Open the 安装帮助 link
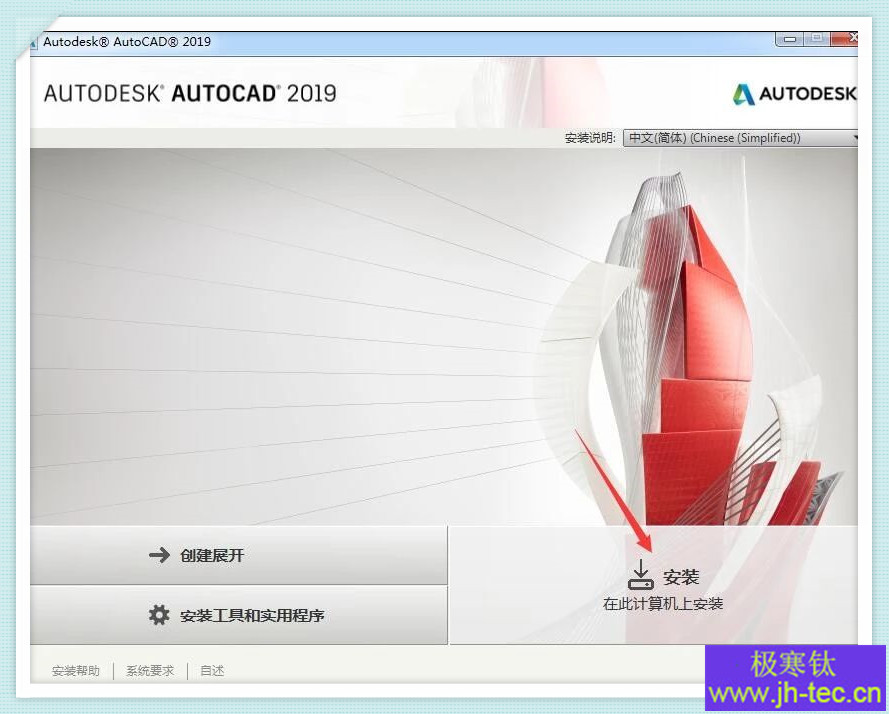Viewport: 889px width, 714px height. point(75,671)
